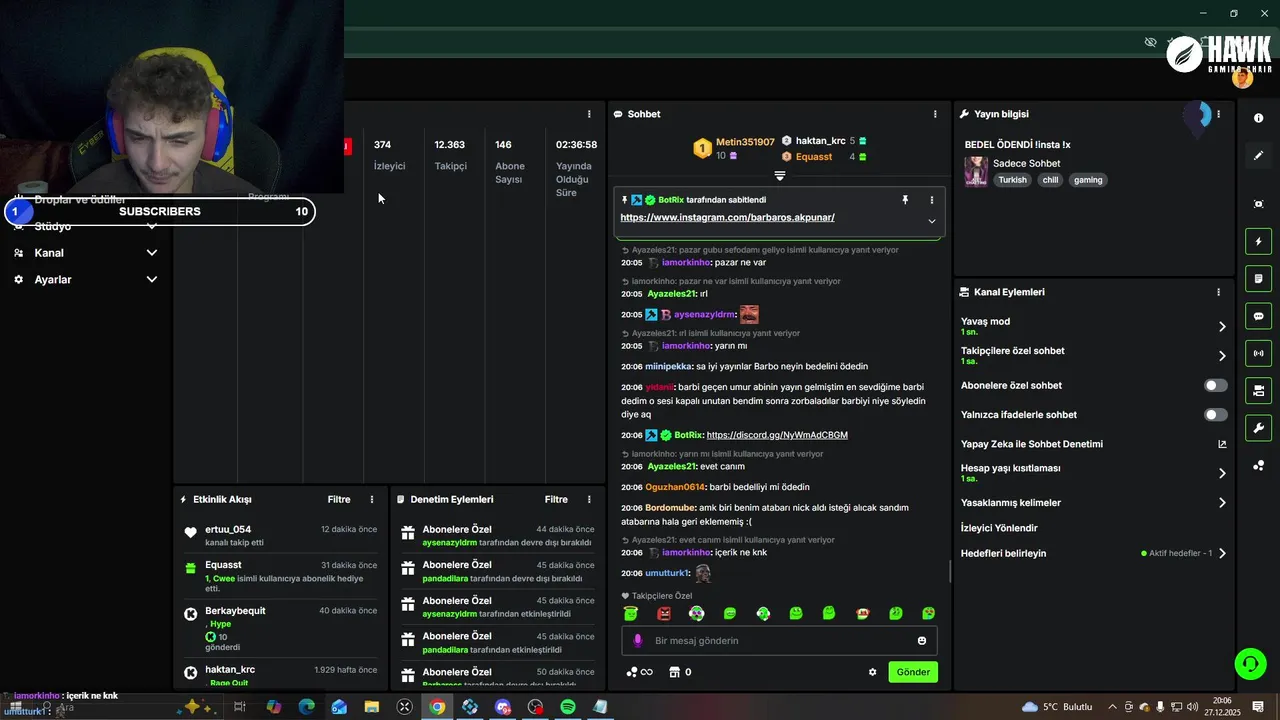The width and height of the screenshot is (1280, 720).
Task: Click the three-dots cluster icon in right sidebar
Action: (1258, 465)
